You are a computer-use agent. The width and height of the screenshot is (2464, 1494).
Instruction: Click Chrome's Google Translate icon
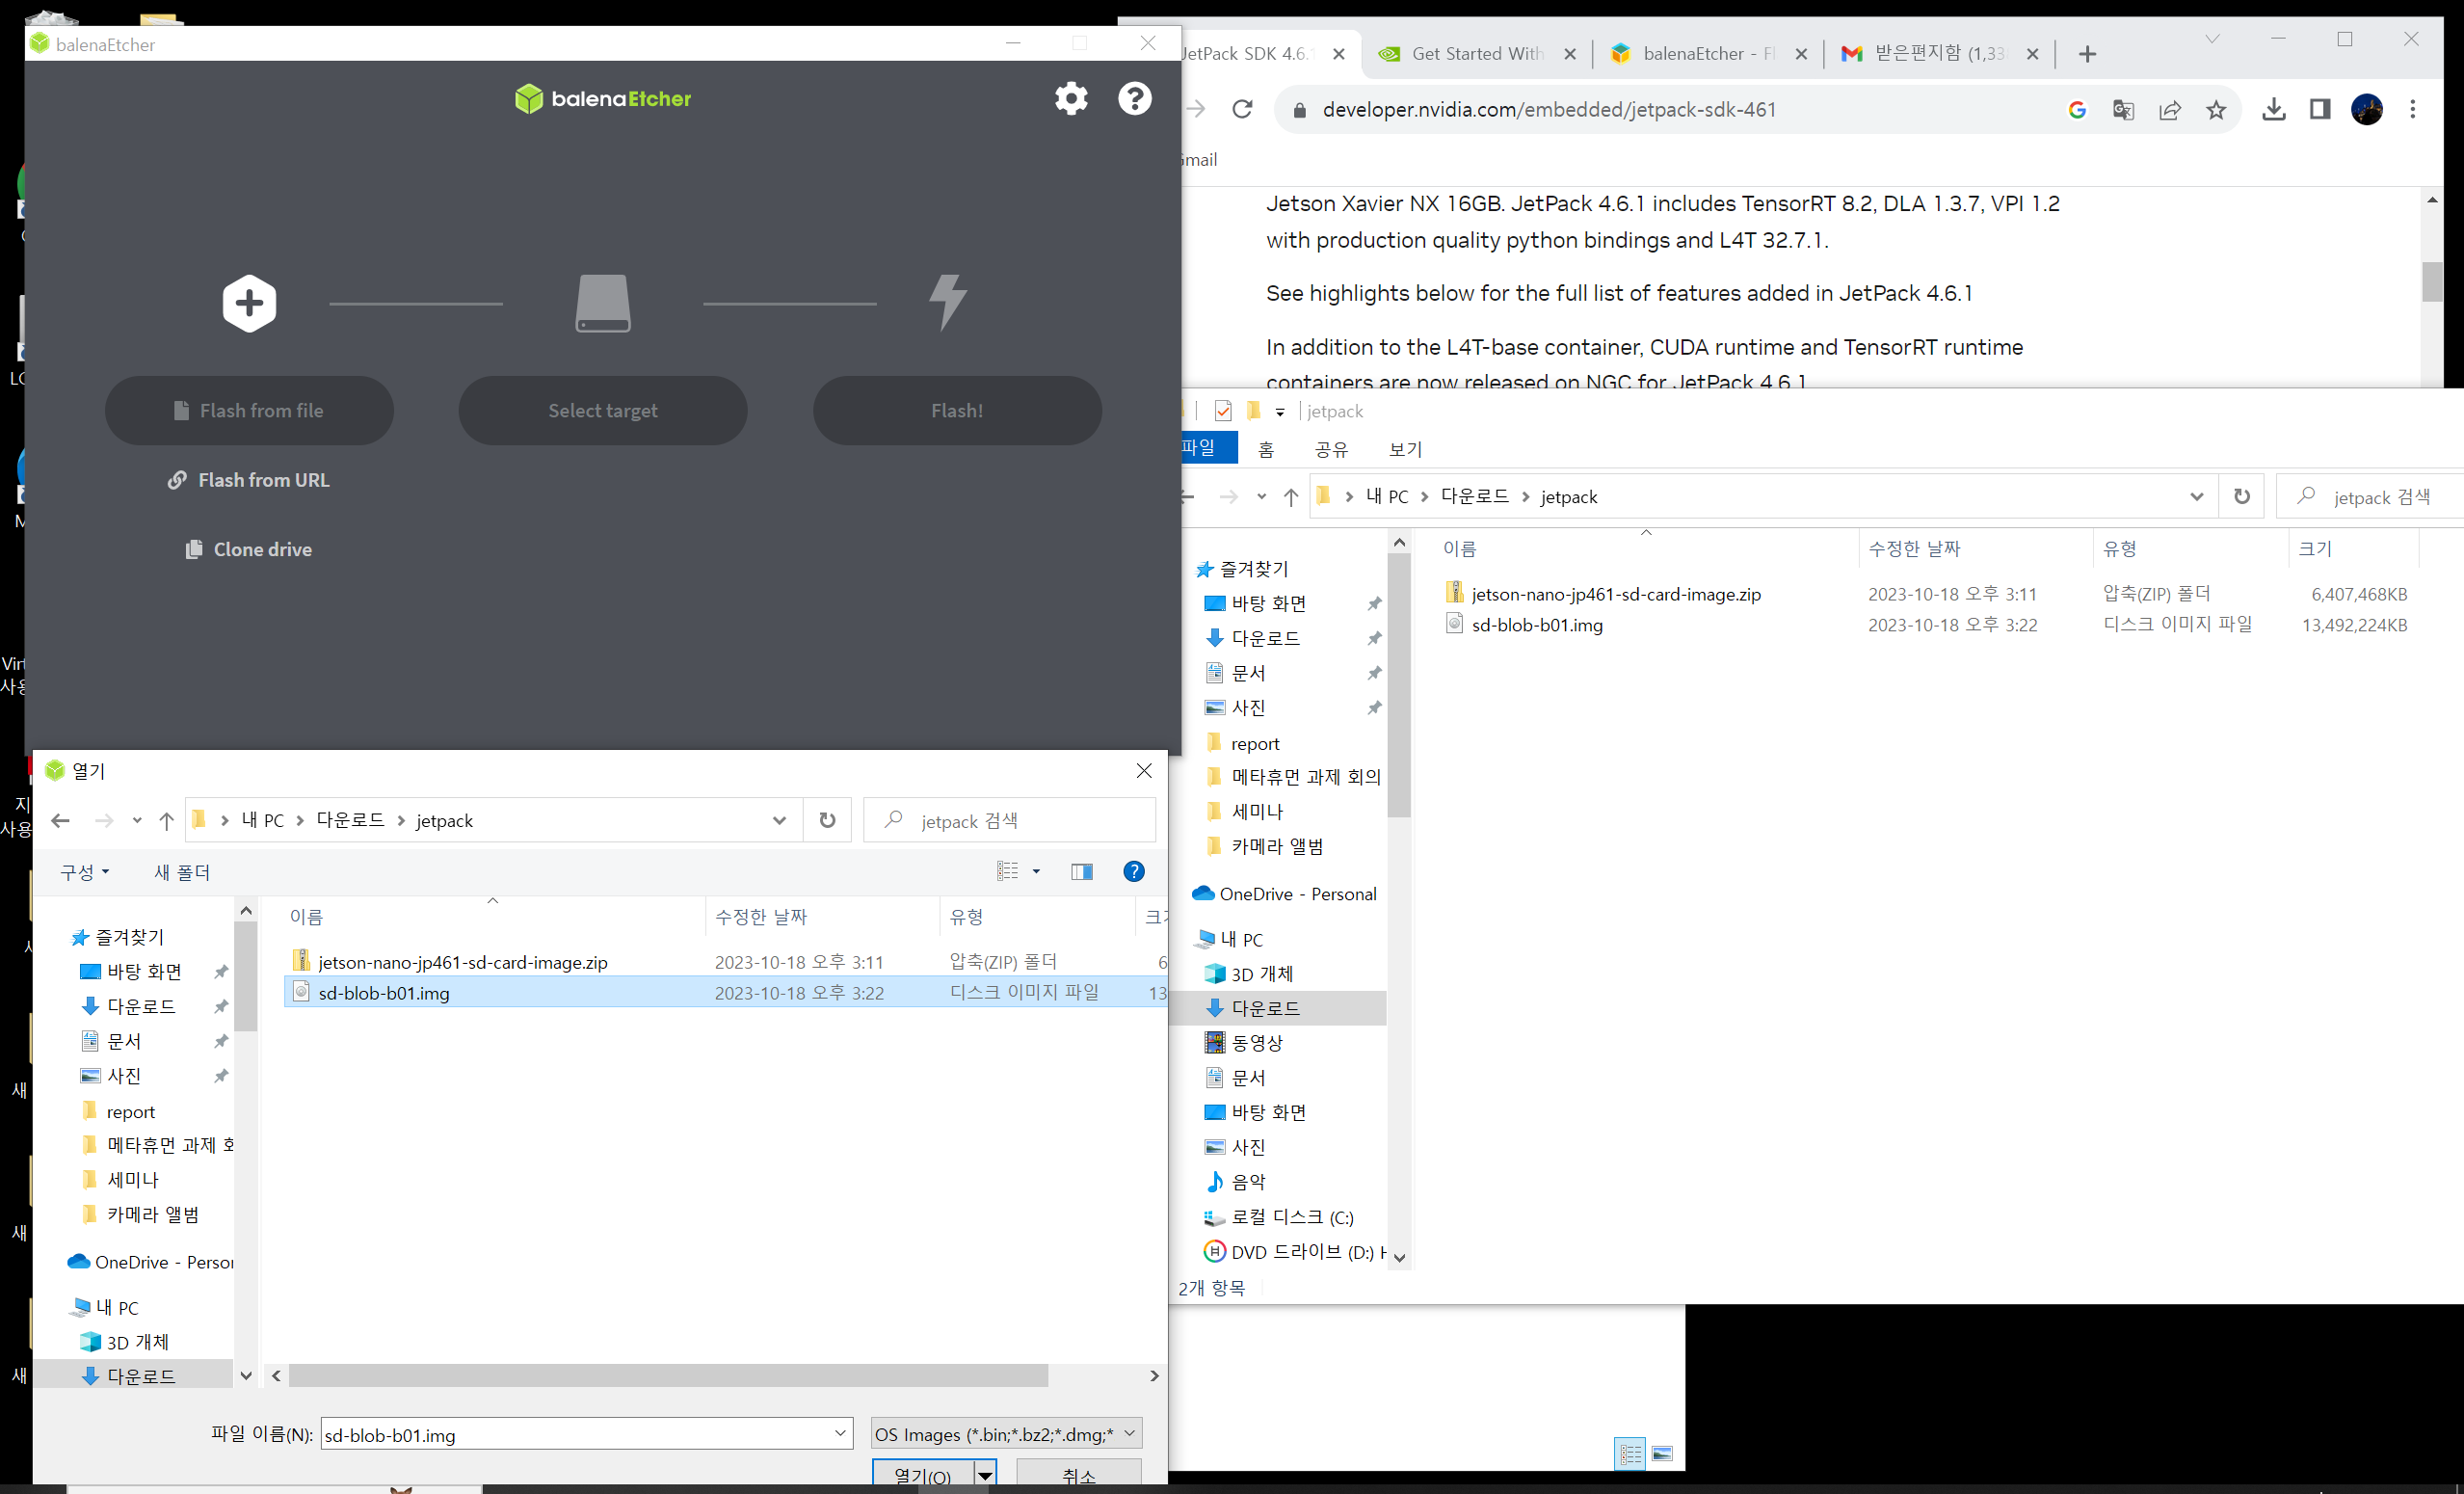pos(2123,110)
